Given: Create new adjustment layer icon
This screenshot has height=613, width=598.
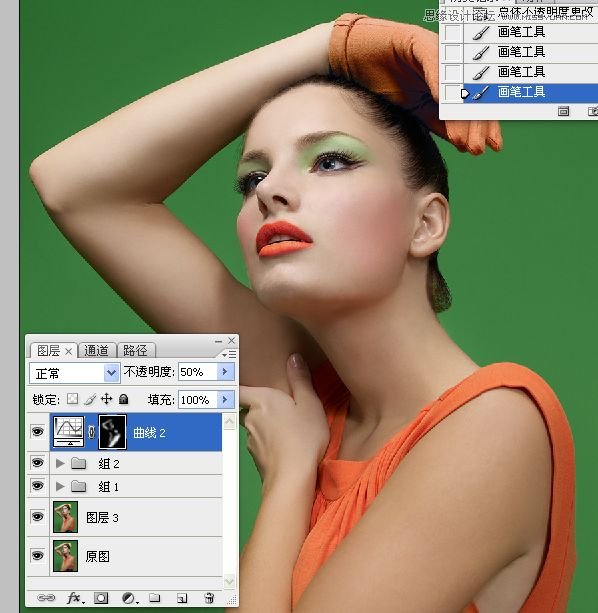Looking at the screenshot, I should tap(129, 598).
